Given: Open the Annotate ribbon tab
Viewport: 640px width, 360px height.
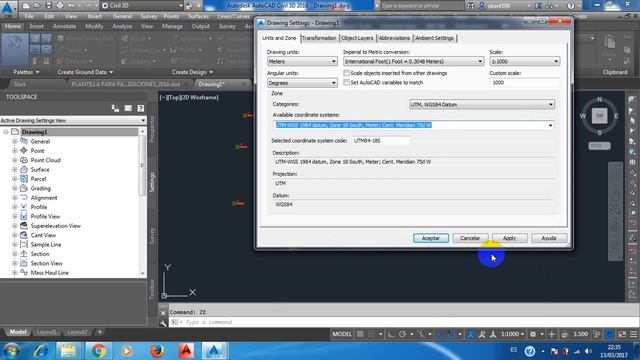Looking at the screenshot, I should click(64, 26).
